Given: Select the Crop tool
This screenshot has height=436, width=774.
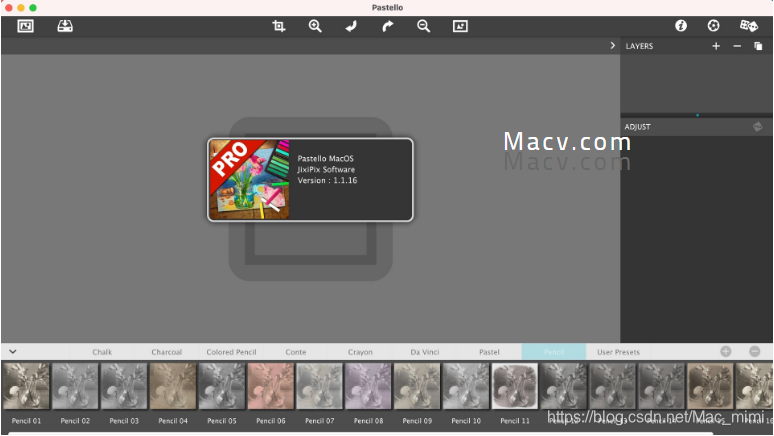Looking at the screenshot, I should (278, 26).
